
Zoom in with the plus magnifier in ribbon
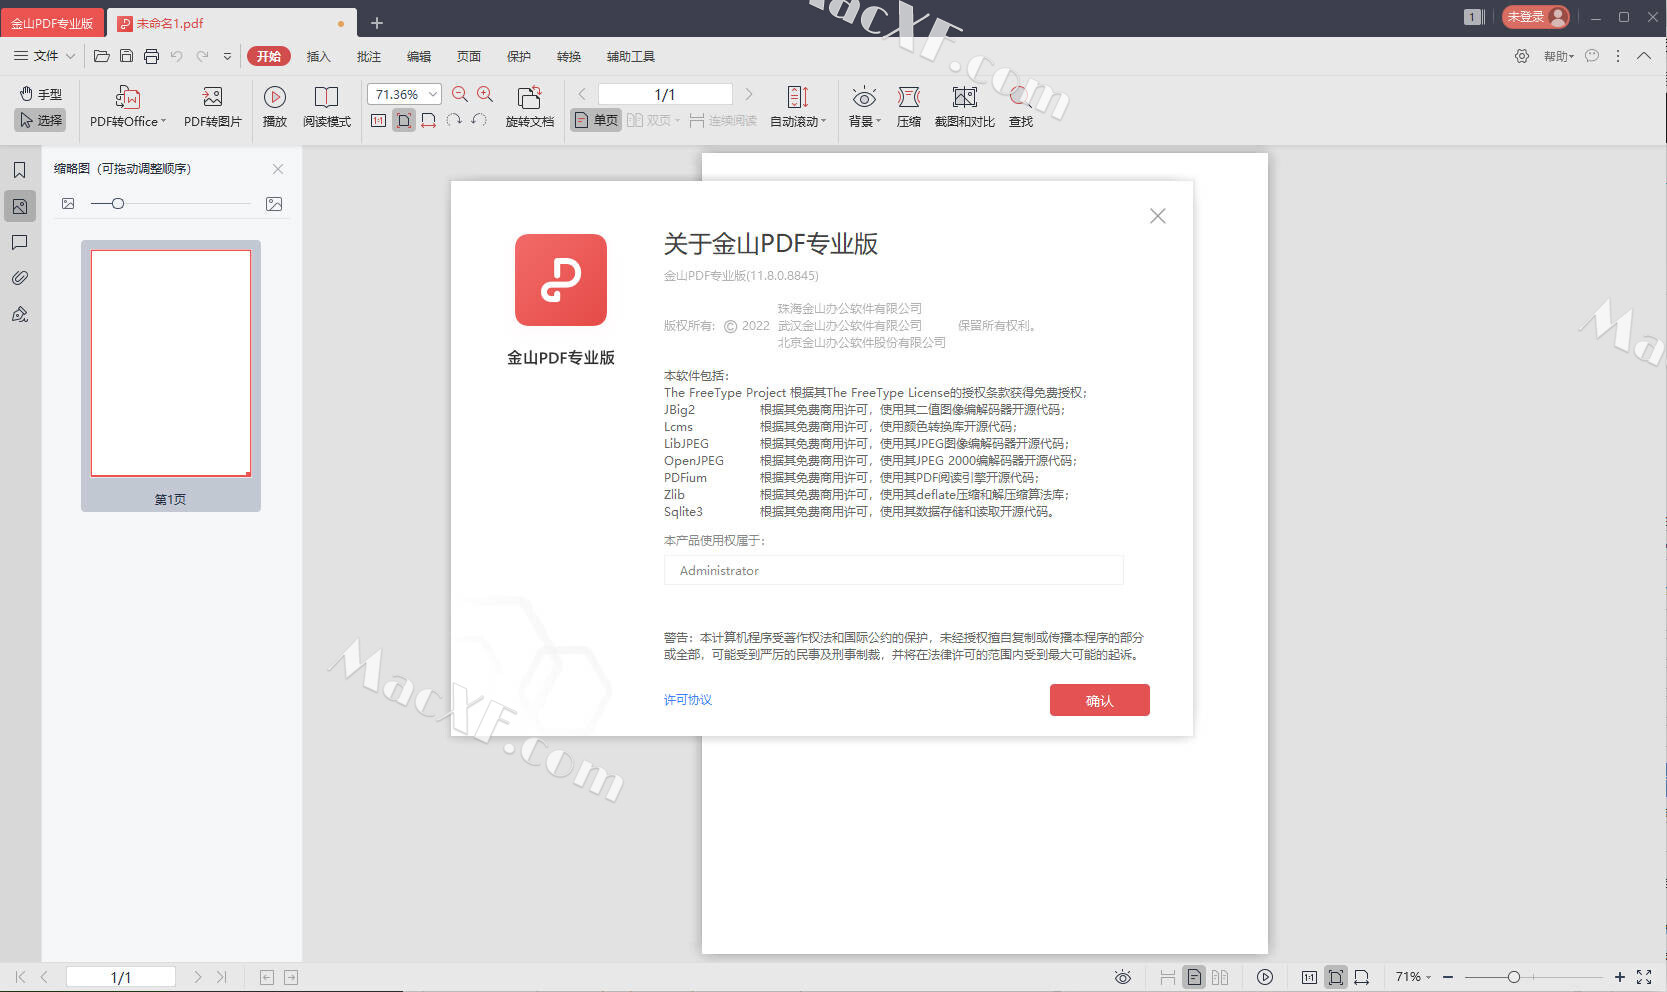485,94
